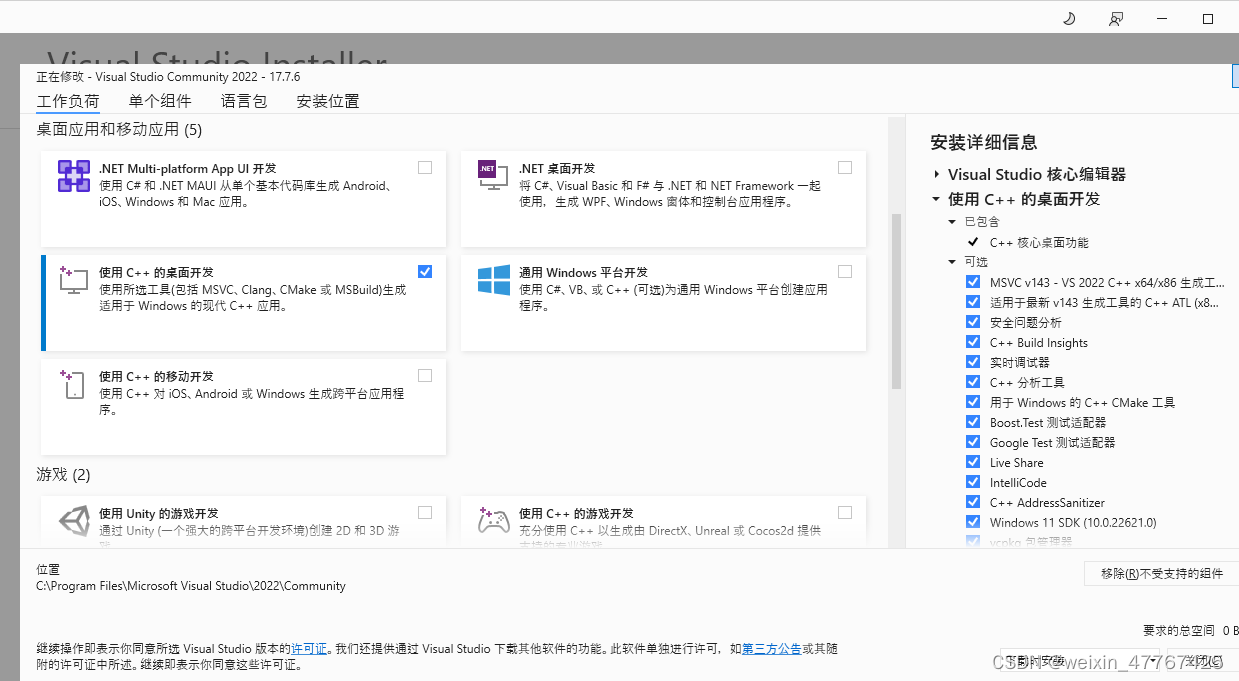The height and width of the screenshot is (681, 1239).
Task: Uncheck the 使用 C++ 的桌面开发 workload checkbox
Action: point(425,271)
